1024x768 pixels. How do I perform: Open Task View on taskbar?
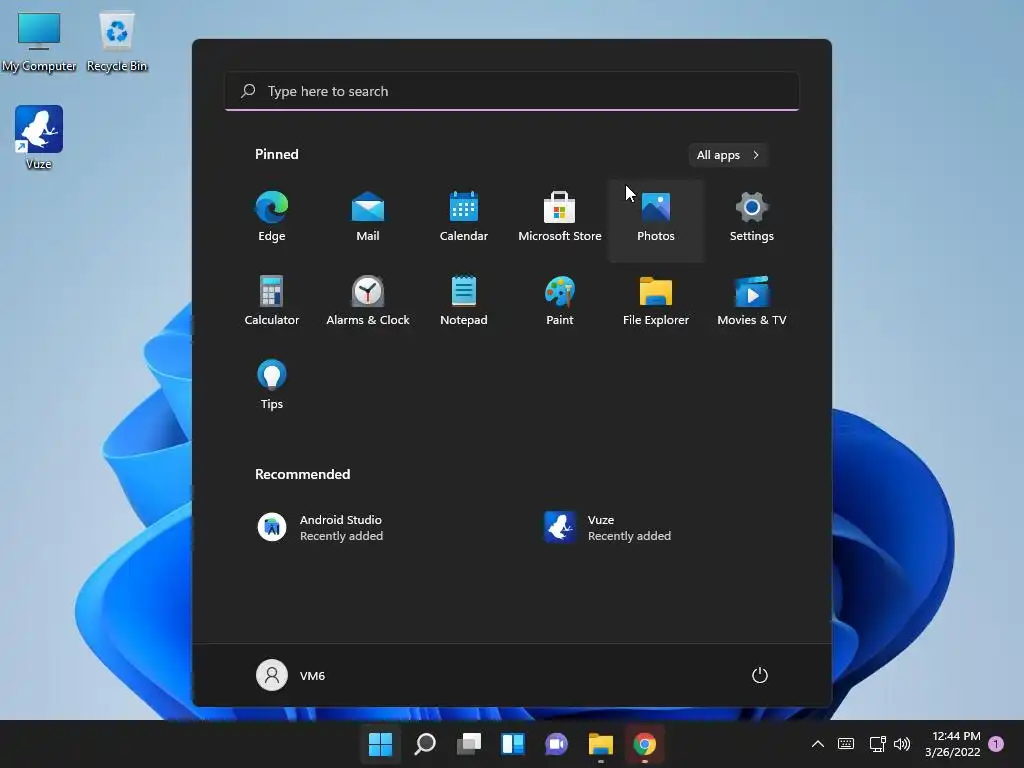coord(468,744)
